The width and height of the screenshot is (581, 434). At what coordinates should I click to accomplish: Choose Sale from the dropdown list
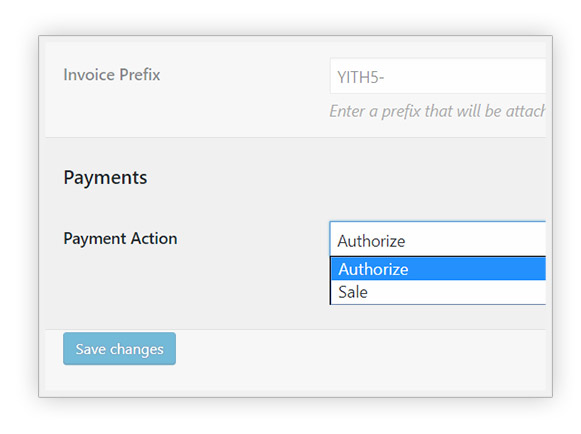click(x=438, y=292)
